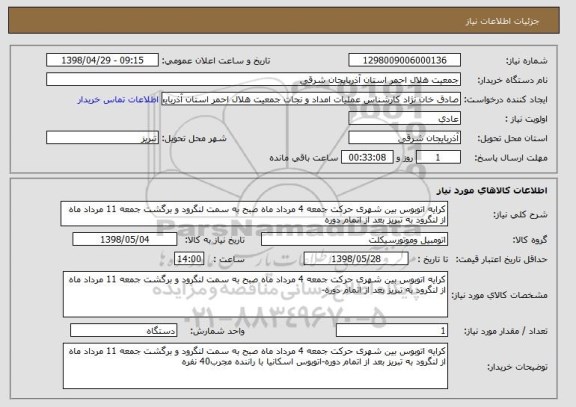The width and height of the screenshot is (576, 407).
Task: Select the استان محل تحویل field
Action: [404, 138]
